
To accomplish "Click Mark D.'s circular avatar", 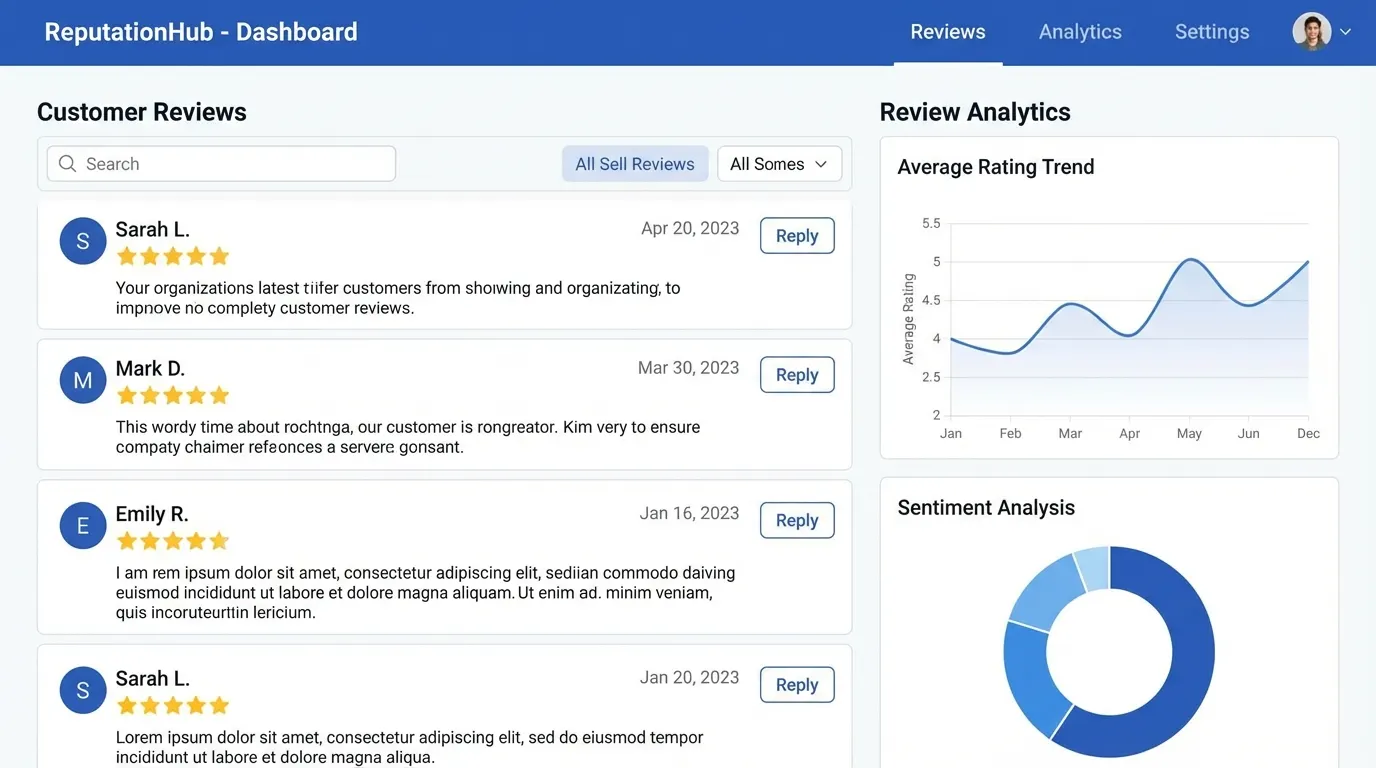I will (x=82, y=380).
